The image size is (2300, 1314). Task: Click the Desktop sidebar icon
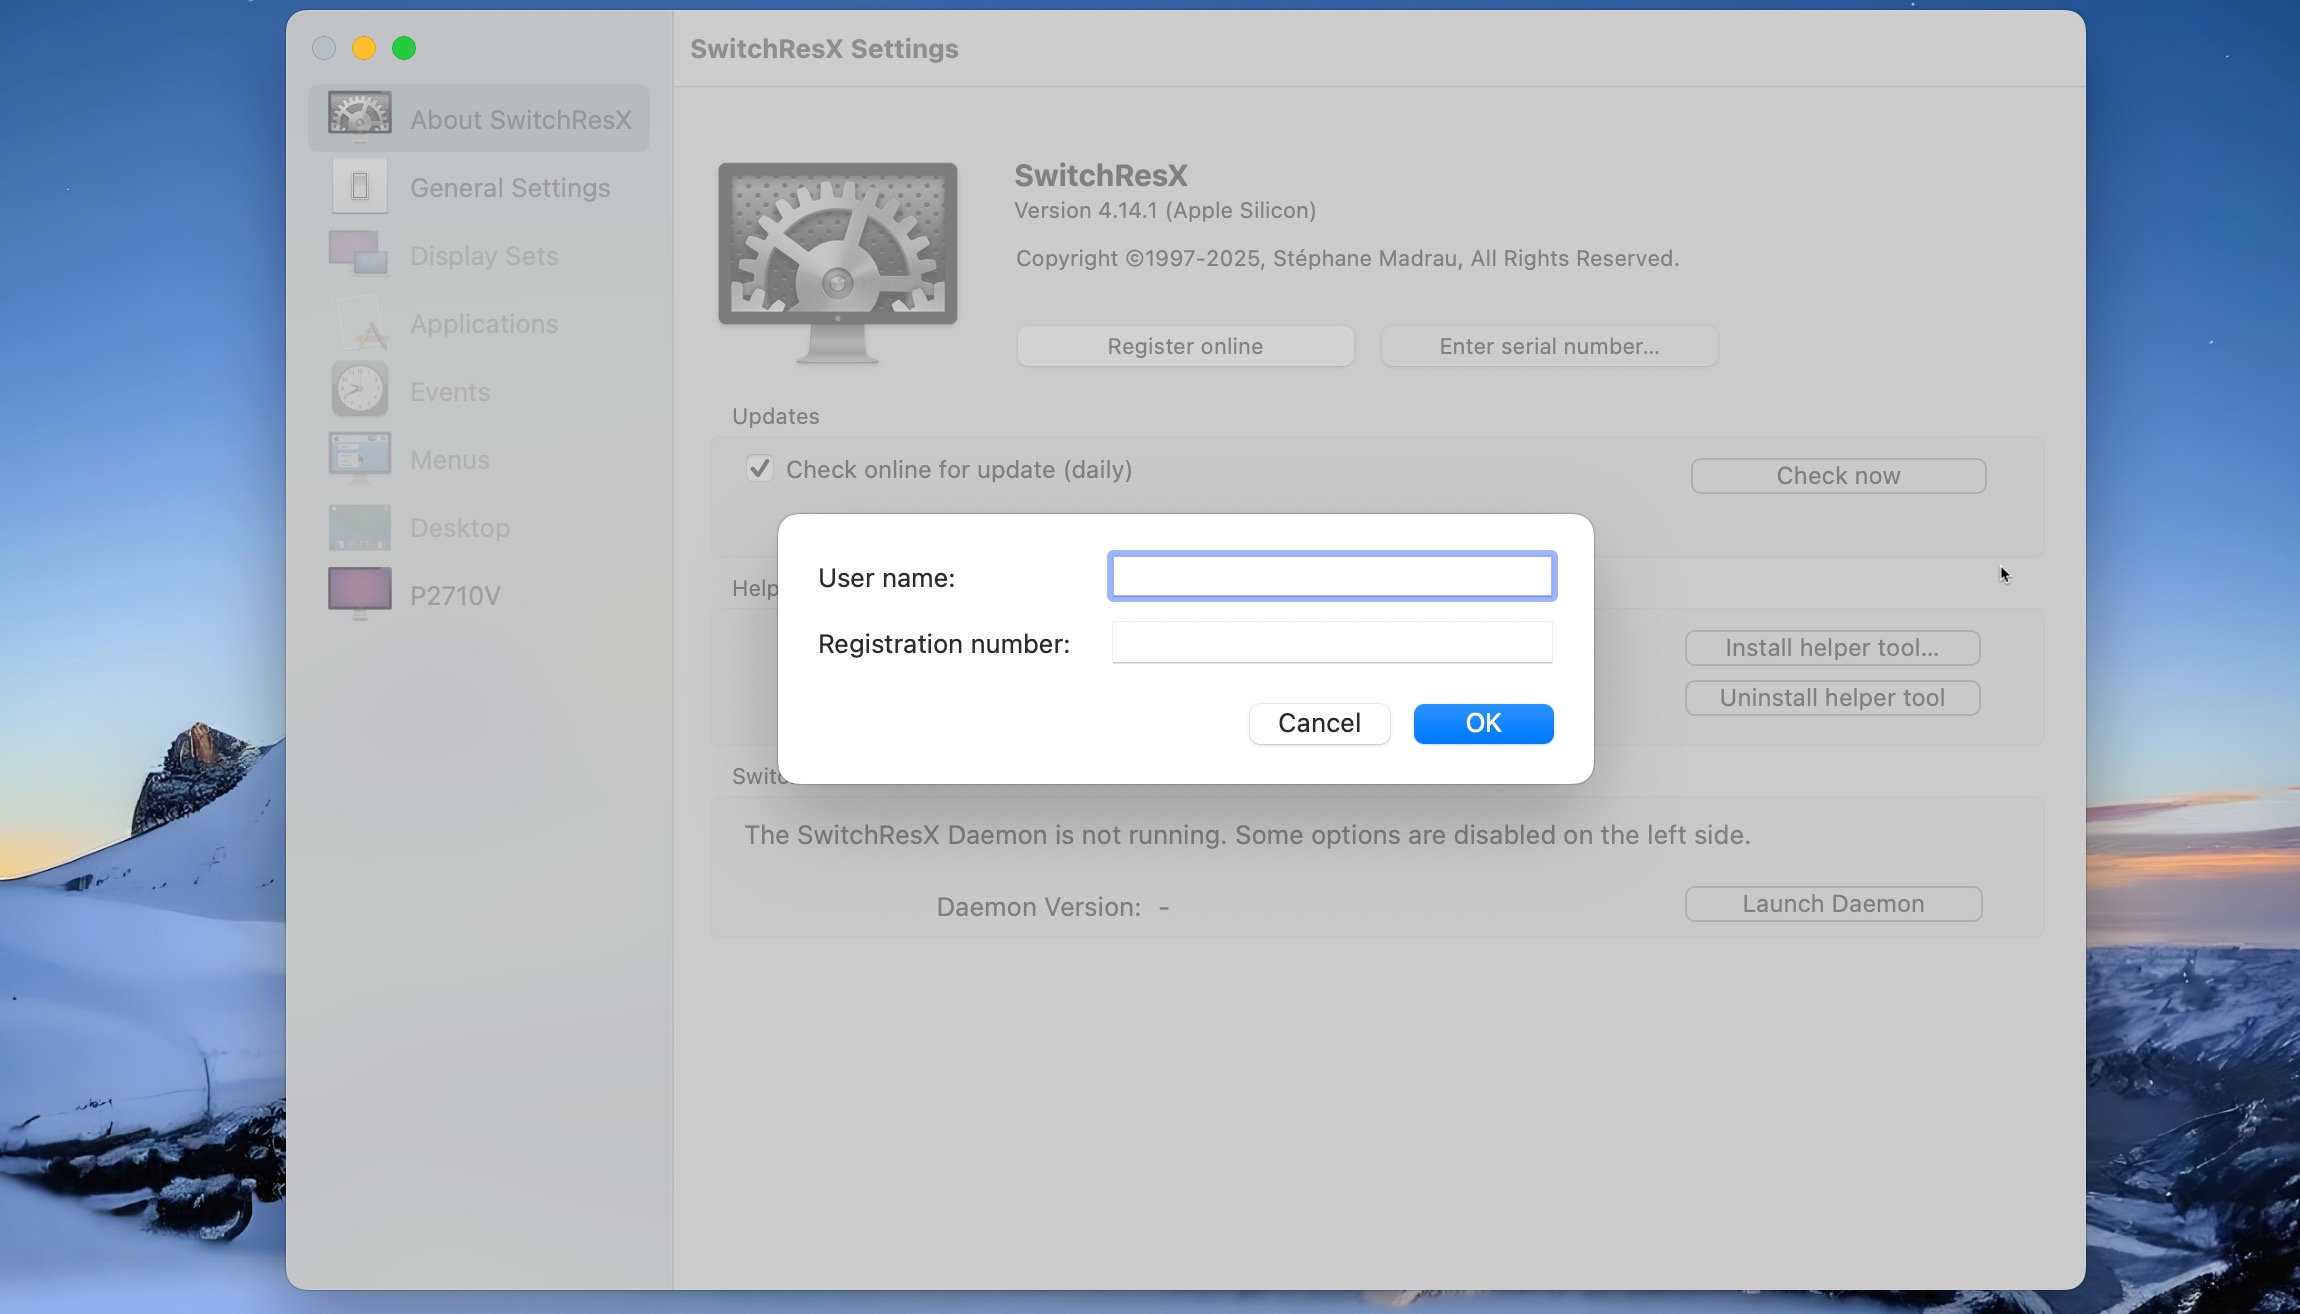(x=359, y=527)
